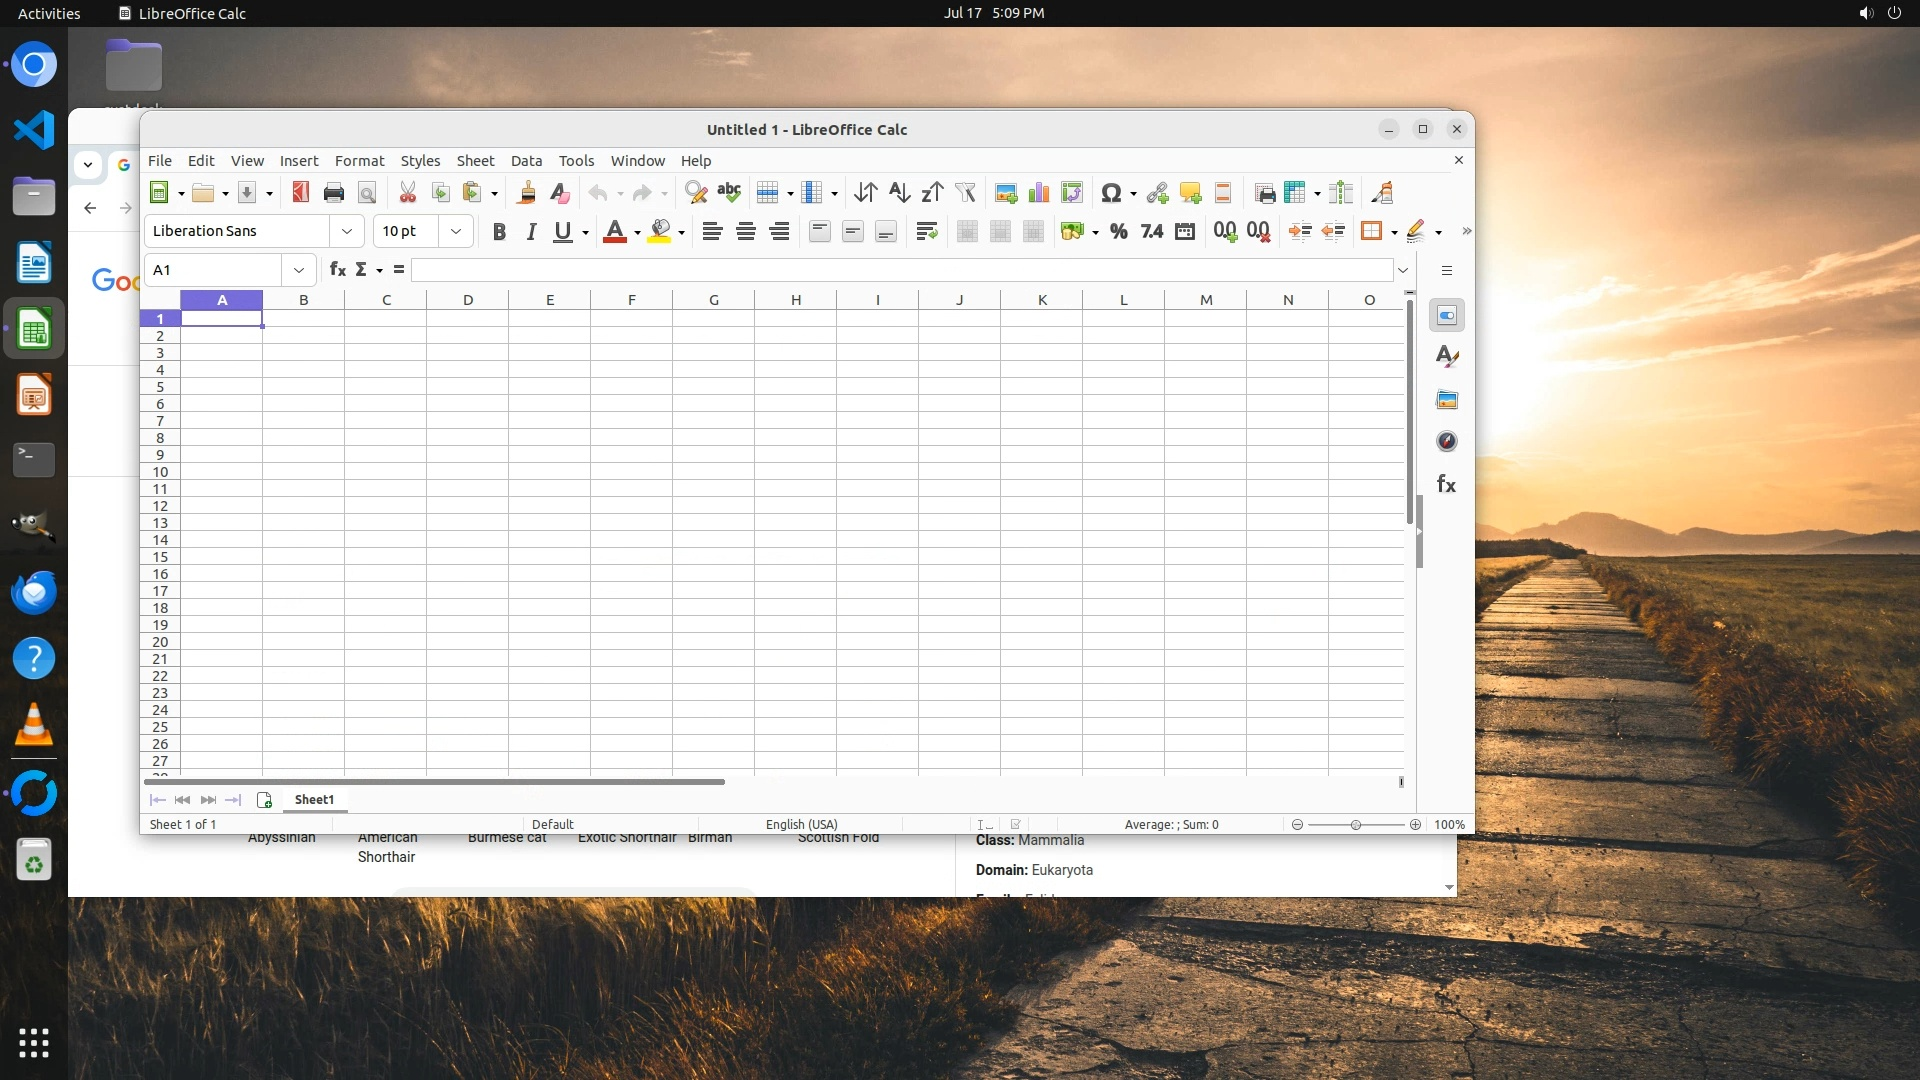Toggle Wrap Text for cells
Viewport: 1920px width, 1080px height.
(926, 232)
